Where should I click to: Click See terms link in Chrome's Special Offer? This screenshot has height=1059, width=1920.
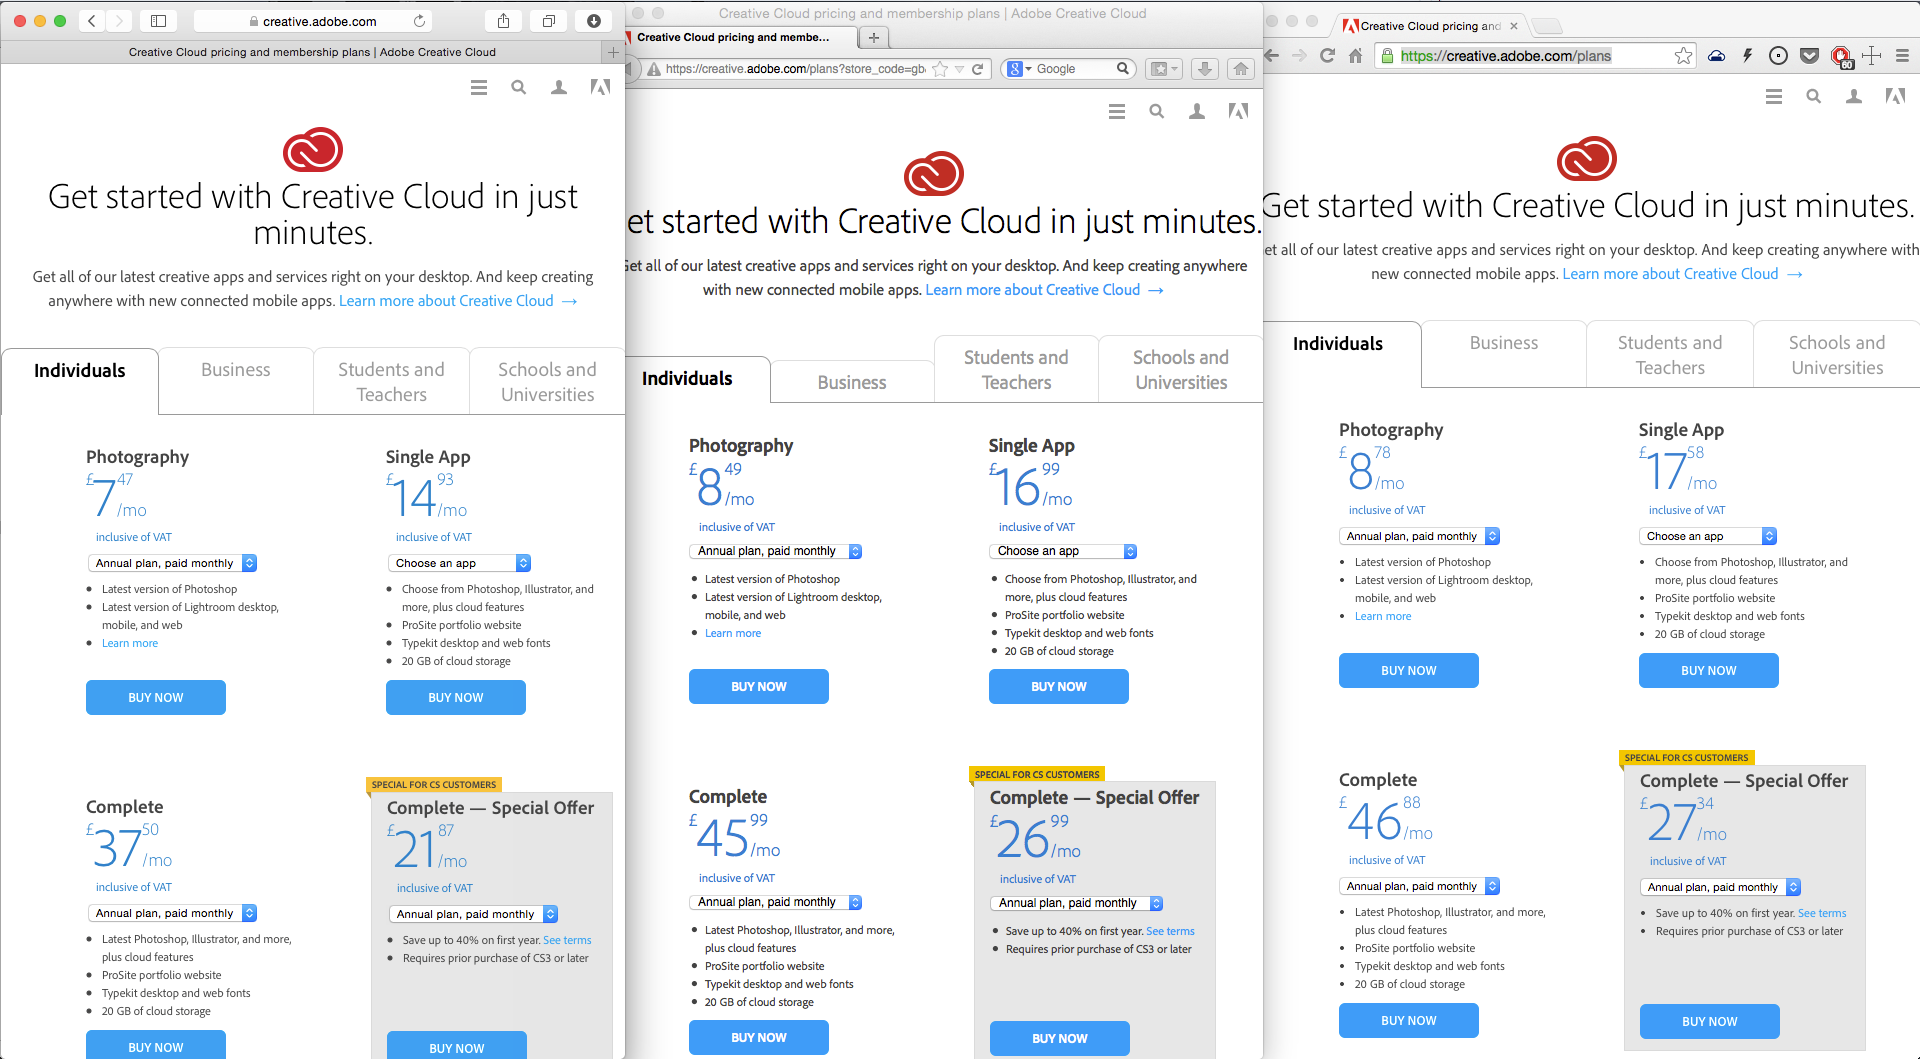click(1822, 913)
